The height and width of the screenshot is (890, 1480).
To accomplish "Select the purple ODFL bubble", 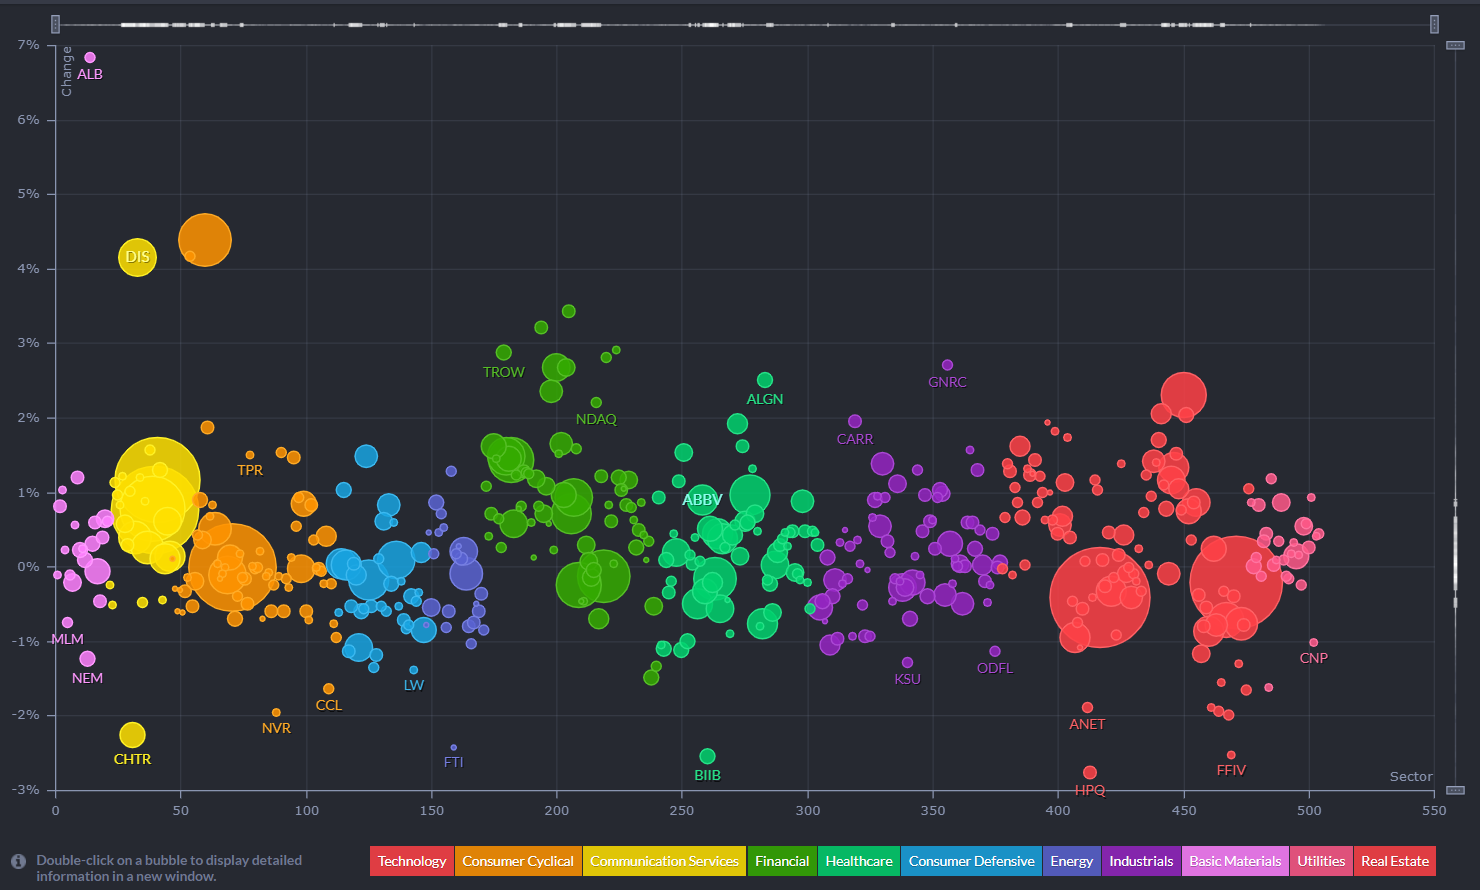I will tap(994, 651).
